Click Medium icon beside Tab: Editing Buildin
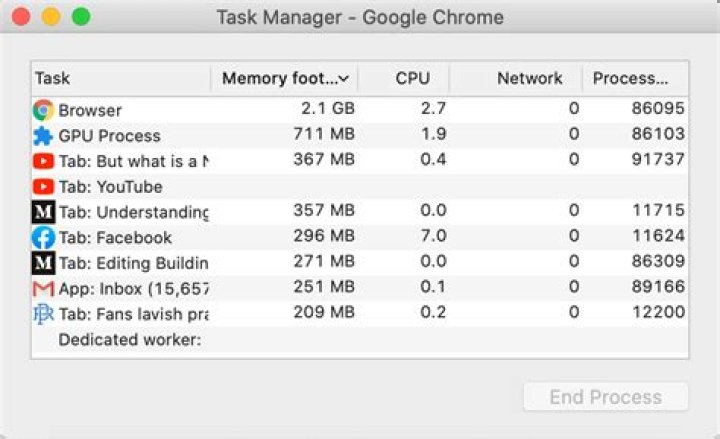This screenshot has height=439, width=720. click(x=43, y=263)
